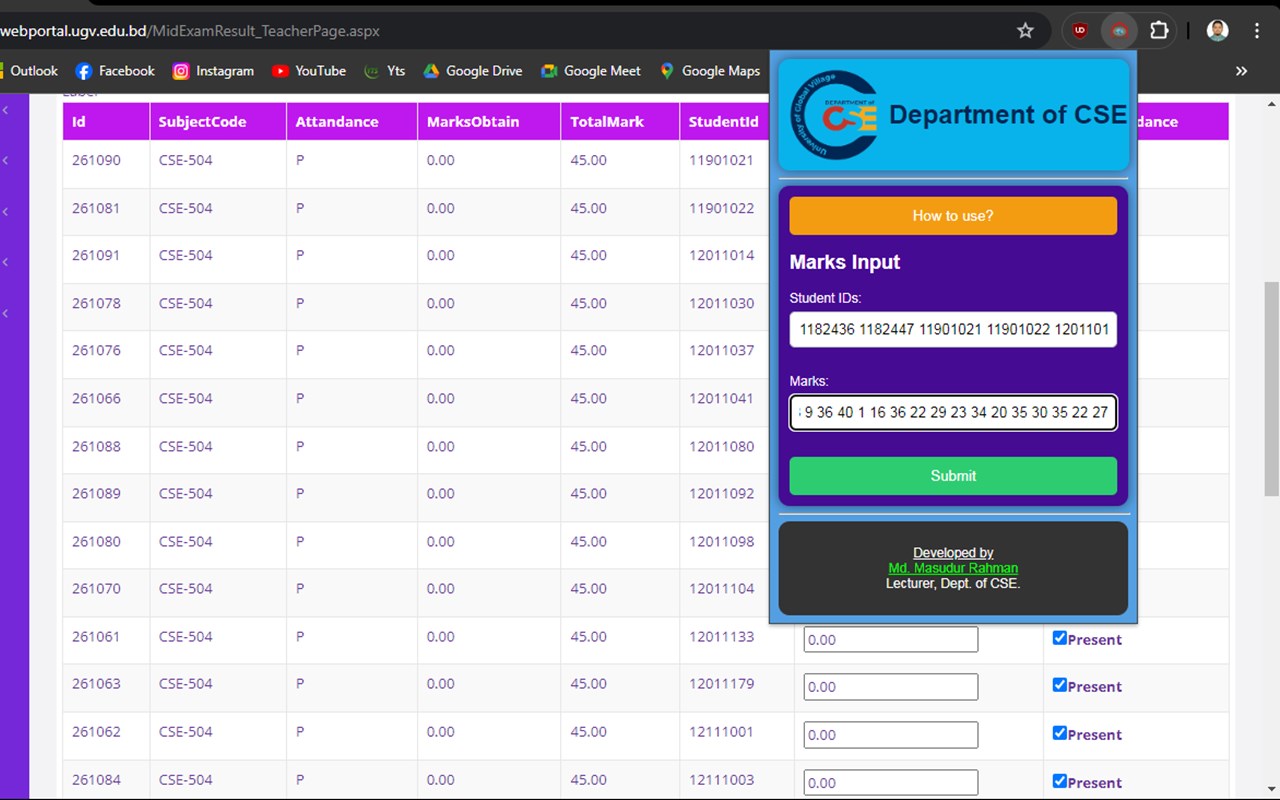This screenshot has width=1280, height=800.
Task: Open Google Maps bookmark
Action: pos(710,71)
